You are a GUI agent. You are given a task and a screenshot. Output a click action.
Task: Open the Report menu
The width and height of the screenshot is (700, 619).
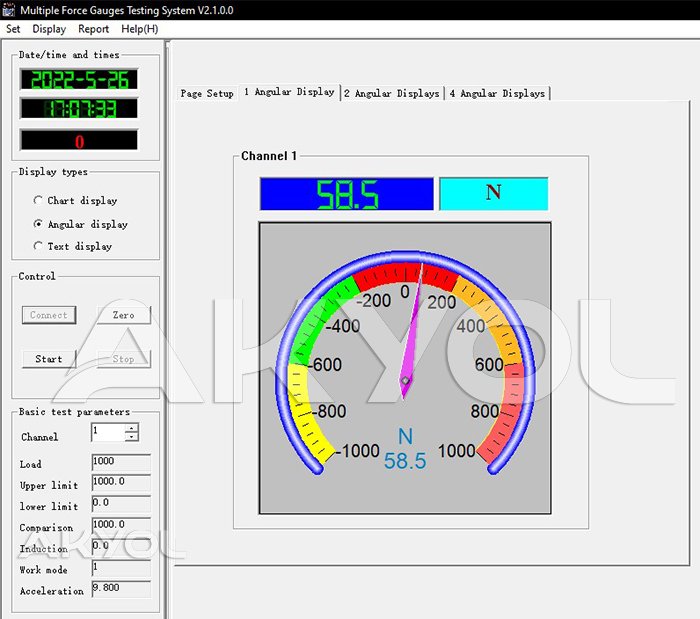click(x=94, y=29)
